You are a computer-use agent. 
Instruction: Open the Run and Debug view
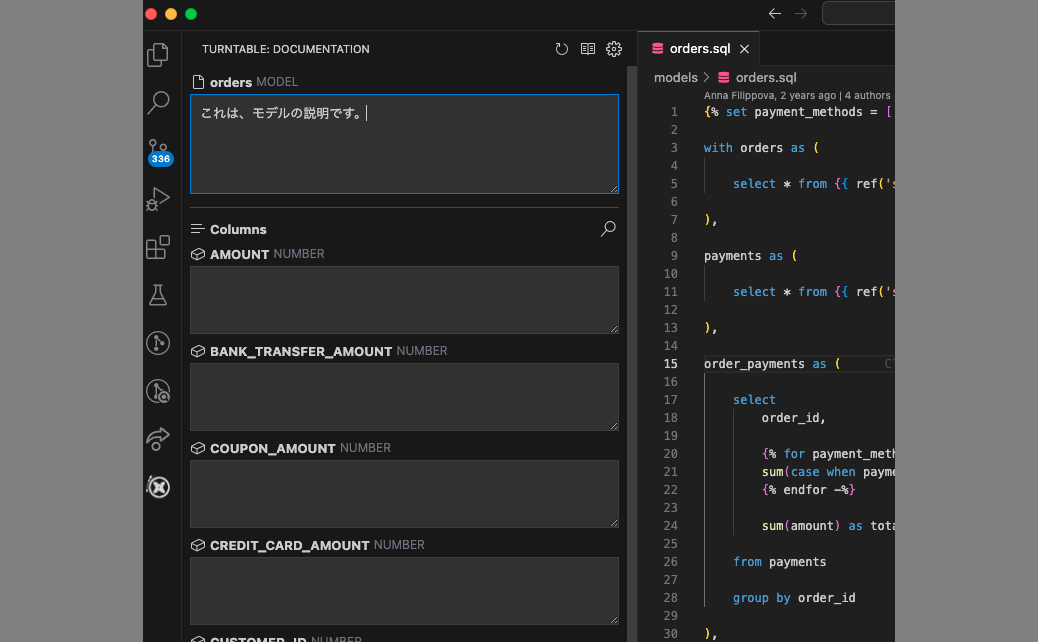click(158, 199)
